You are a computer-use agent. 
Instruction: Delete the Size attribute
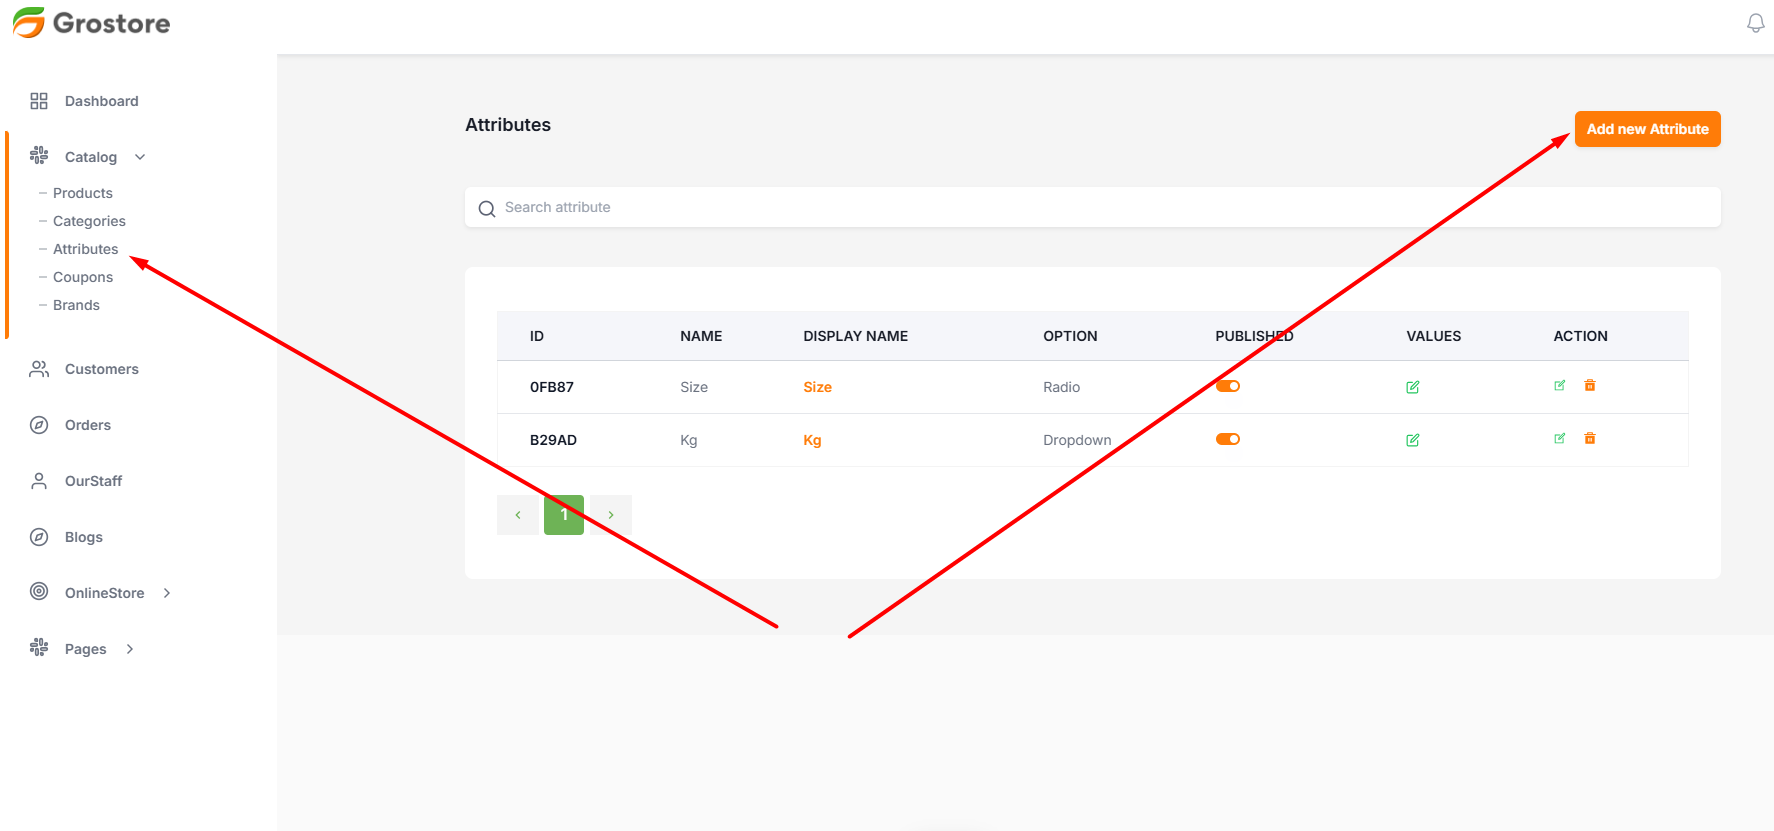(1590, 386)
